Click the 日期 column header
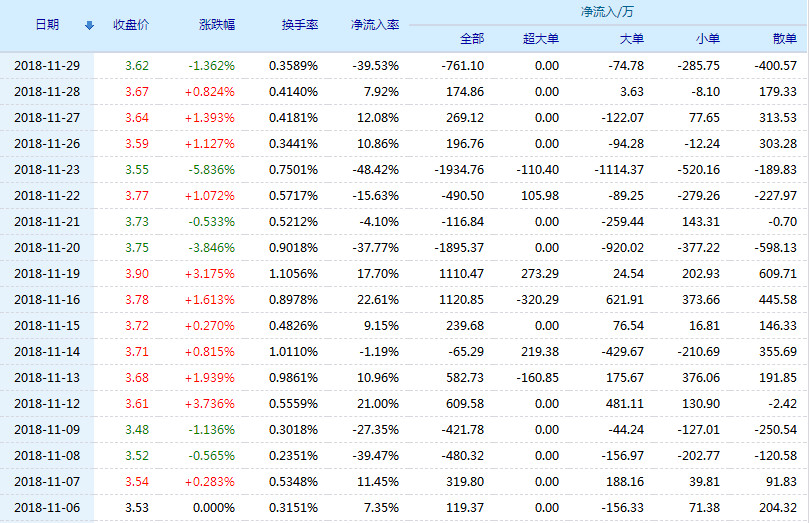812x523 pixels. [46, 24]
